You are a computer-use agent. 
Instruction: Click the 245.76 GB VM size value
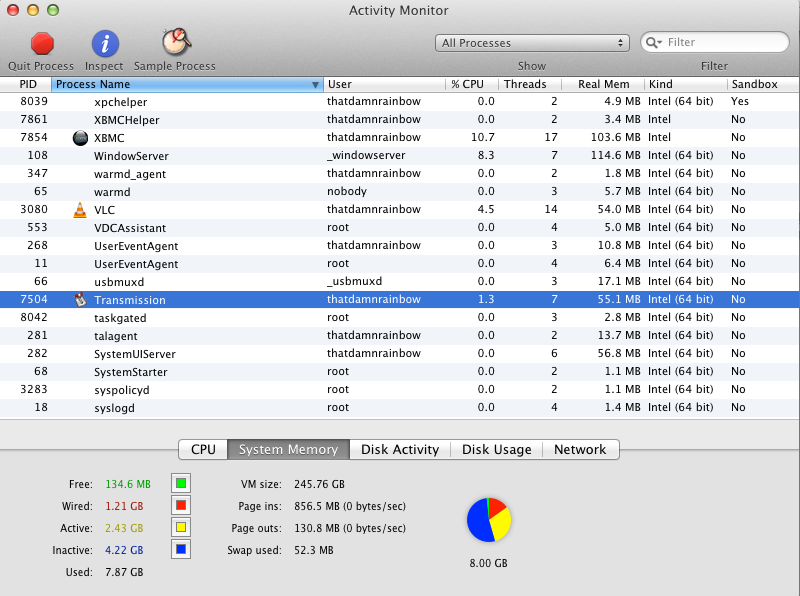[319, 484]
